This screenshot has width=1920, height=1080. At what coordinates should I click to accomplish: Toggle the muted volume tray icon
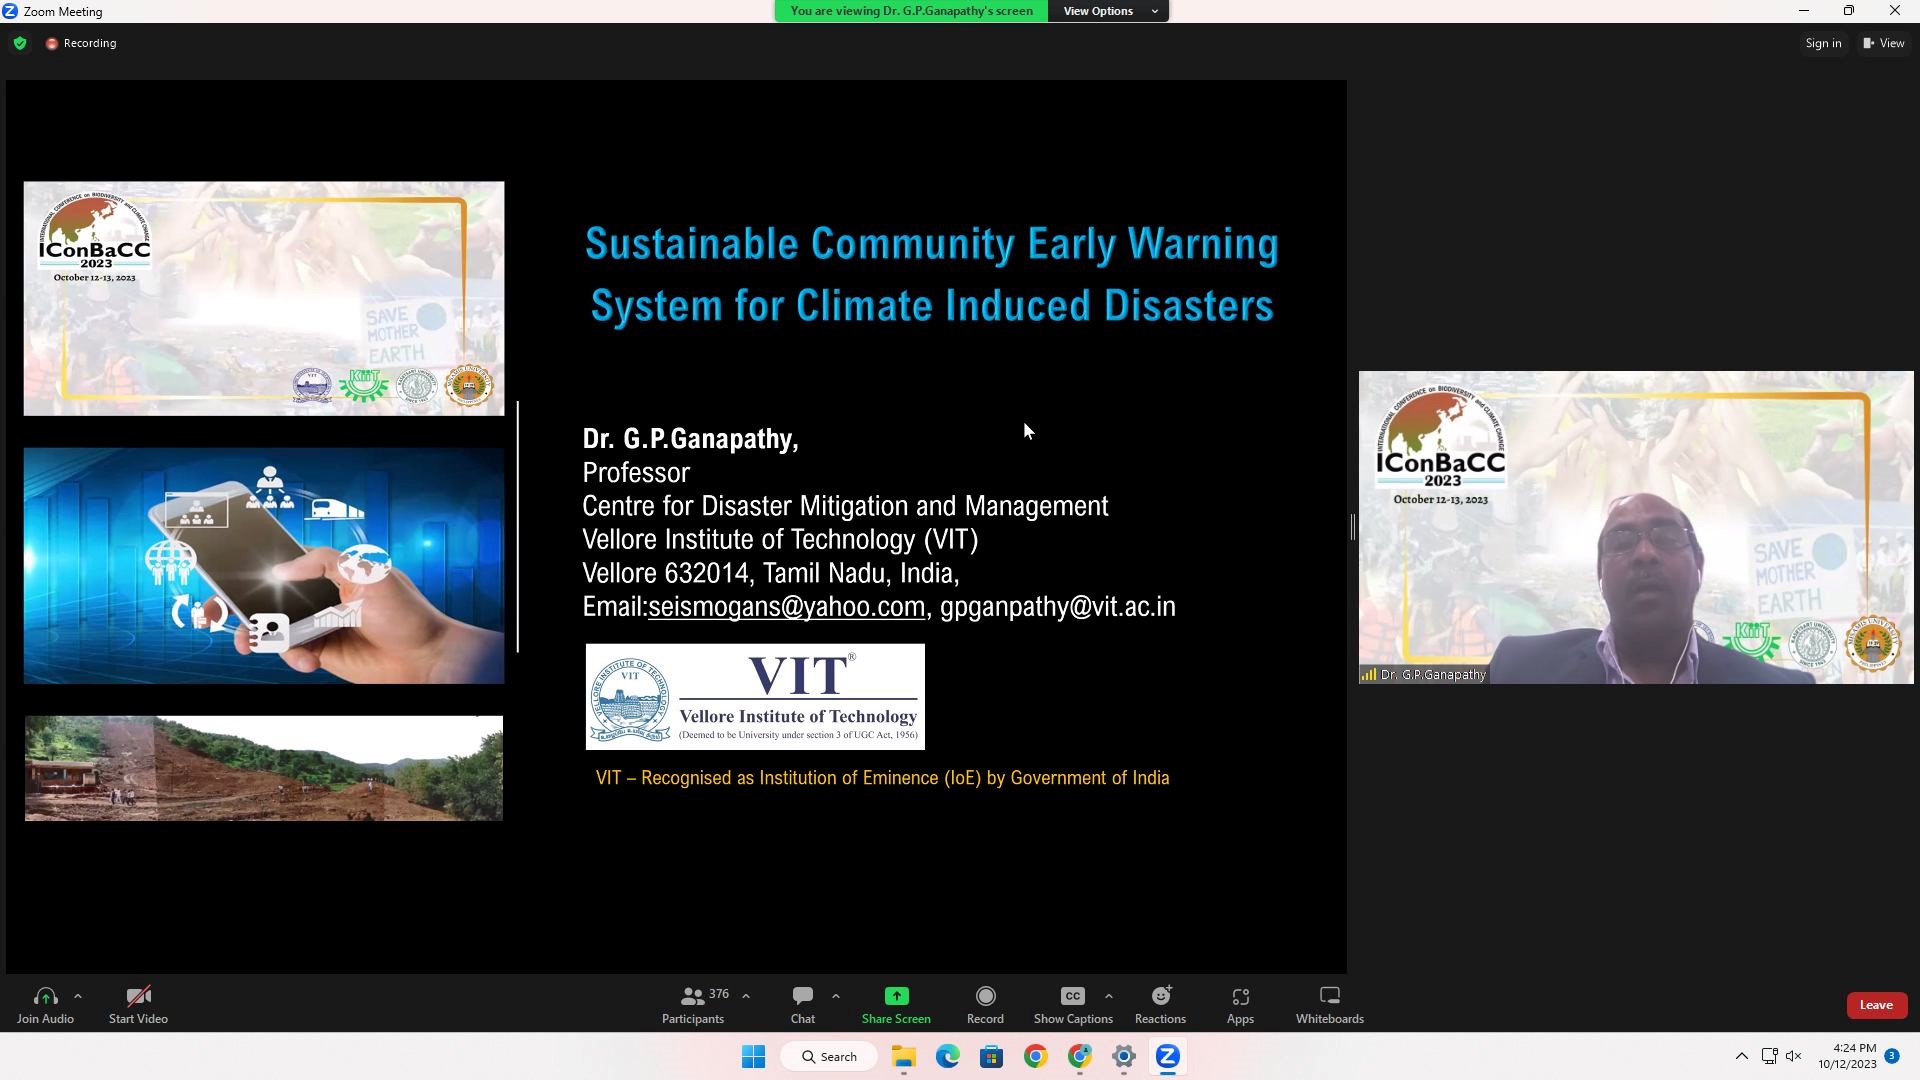1794,1056
